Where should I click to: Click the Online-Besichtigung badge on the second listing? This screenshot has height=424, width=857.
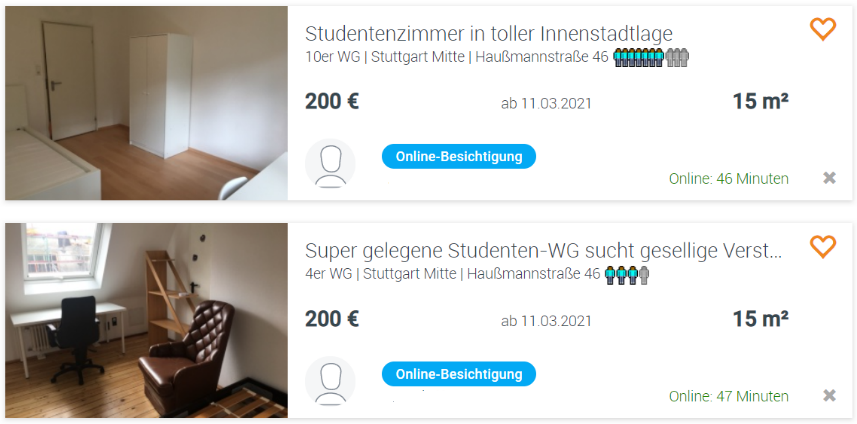pyautogui.click(x=459, y=374)
